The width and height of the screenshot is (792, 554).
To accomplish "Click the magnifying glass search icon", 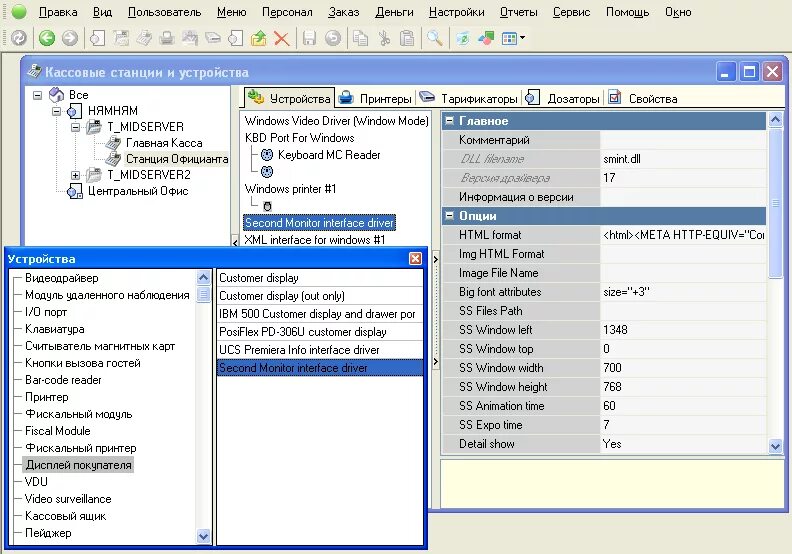I will coord(434,38).
